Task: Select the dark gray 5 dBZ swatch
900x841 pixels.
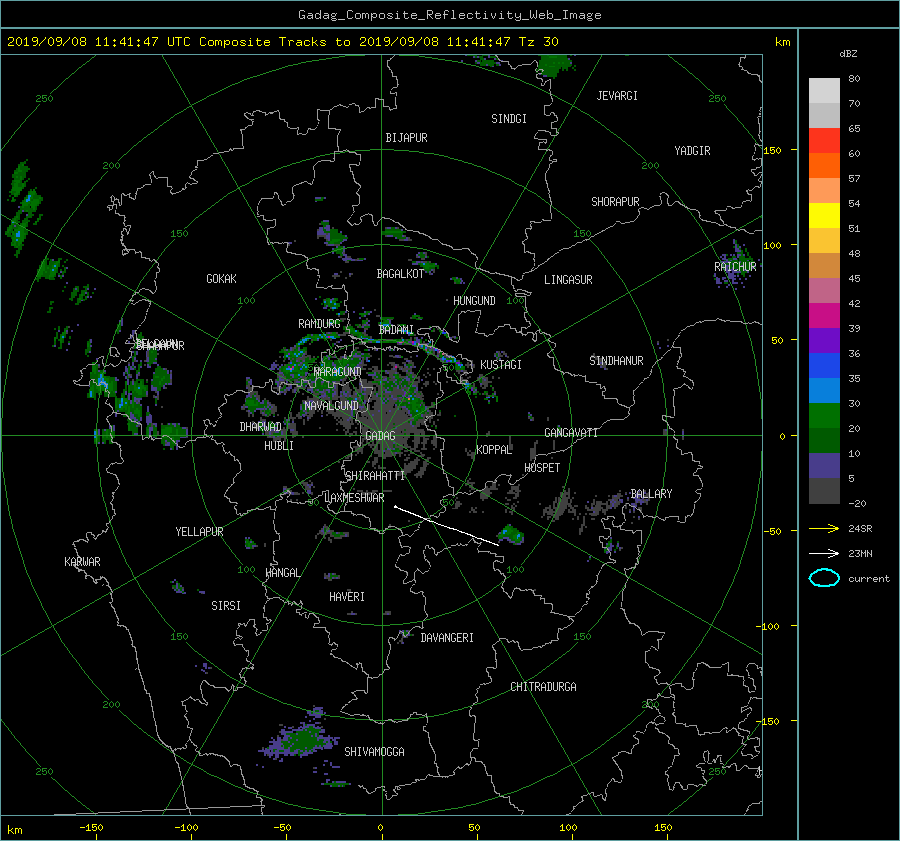Action: pyautogui.click(x=824, y=490)
